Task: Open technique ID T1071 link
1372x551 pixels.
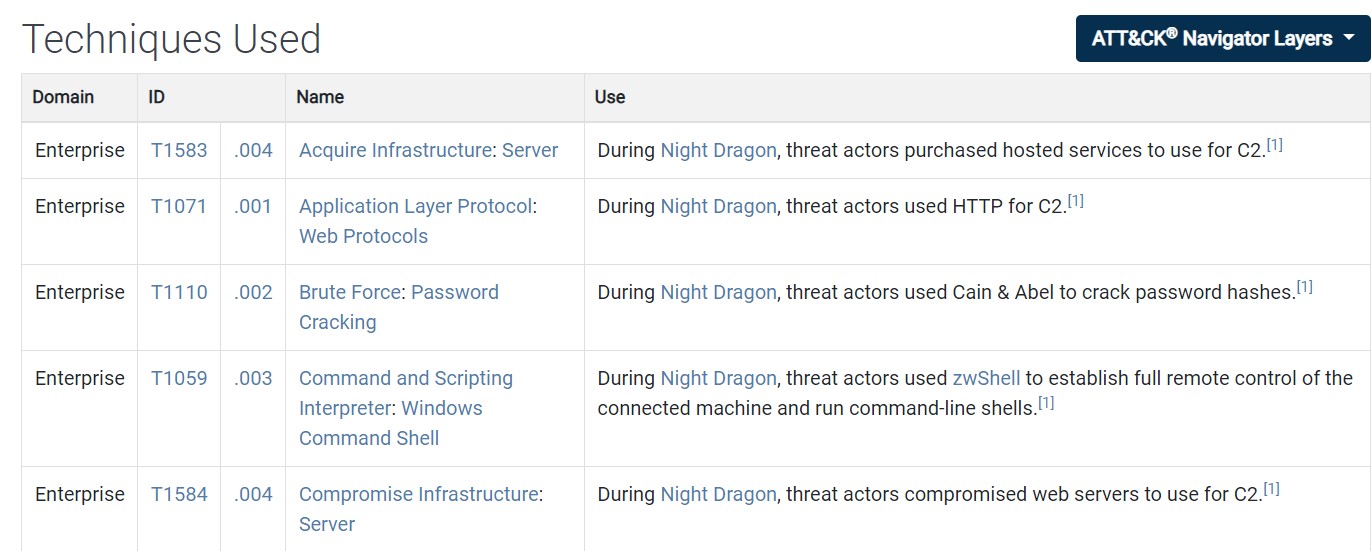Action: [x=179, y=206]
